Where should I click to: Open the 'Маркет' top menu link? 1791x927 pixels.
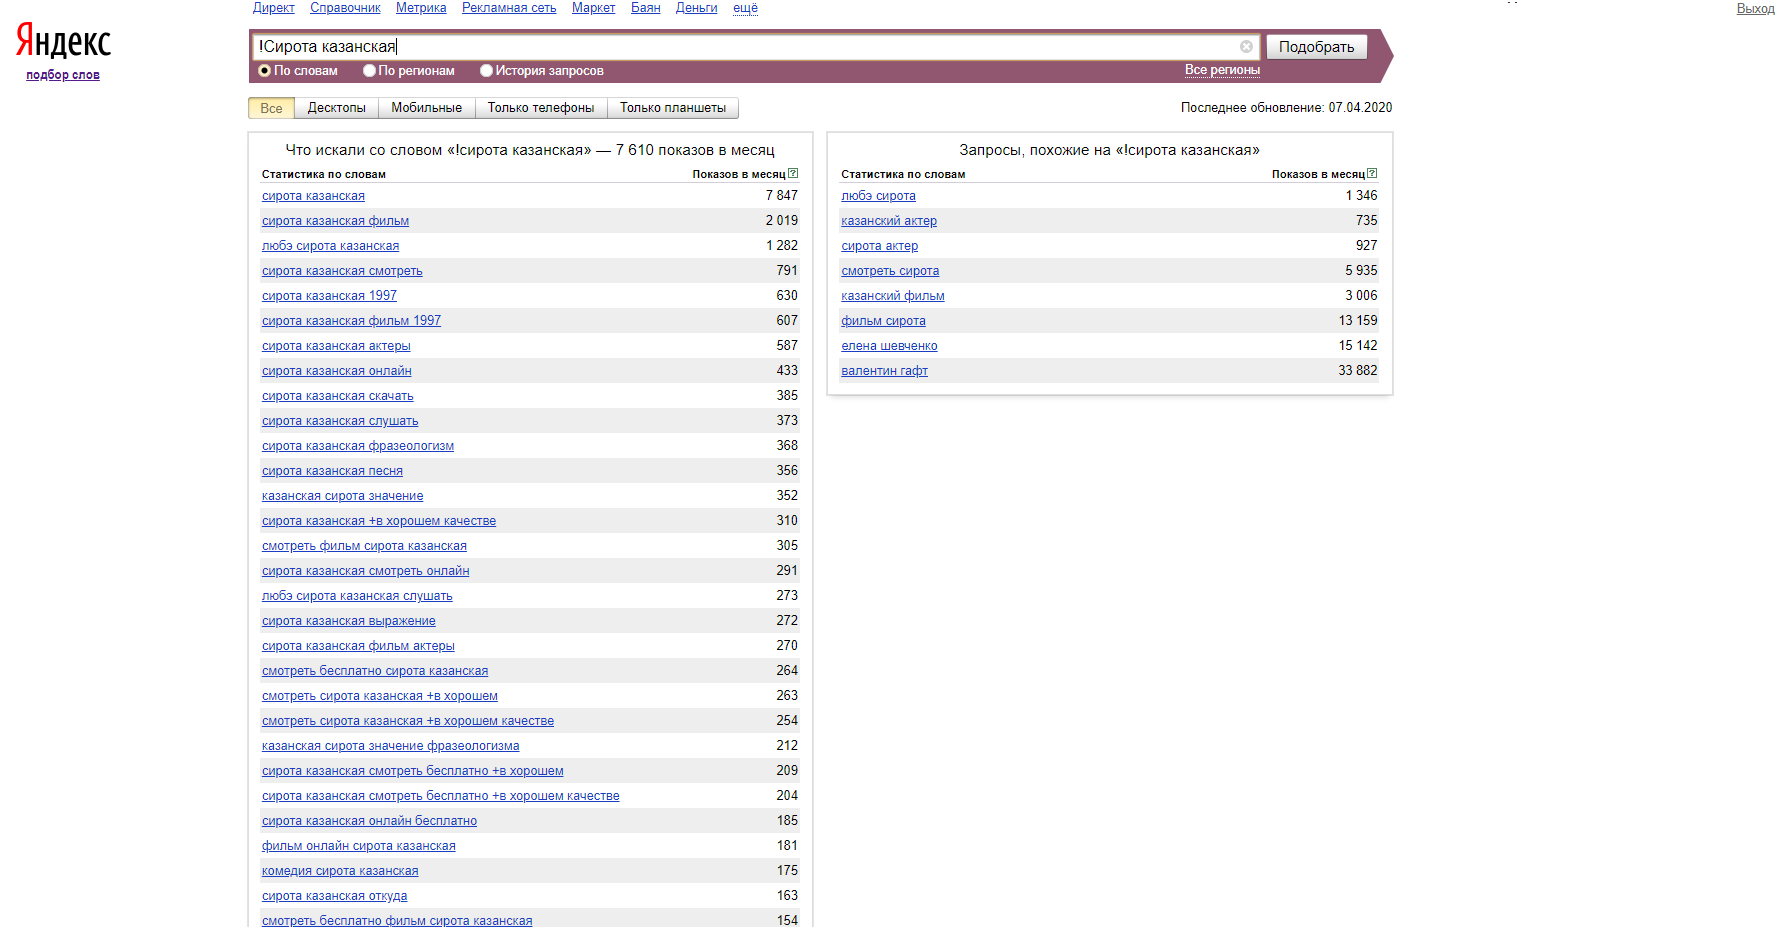593,8
